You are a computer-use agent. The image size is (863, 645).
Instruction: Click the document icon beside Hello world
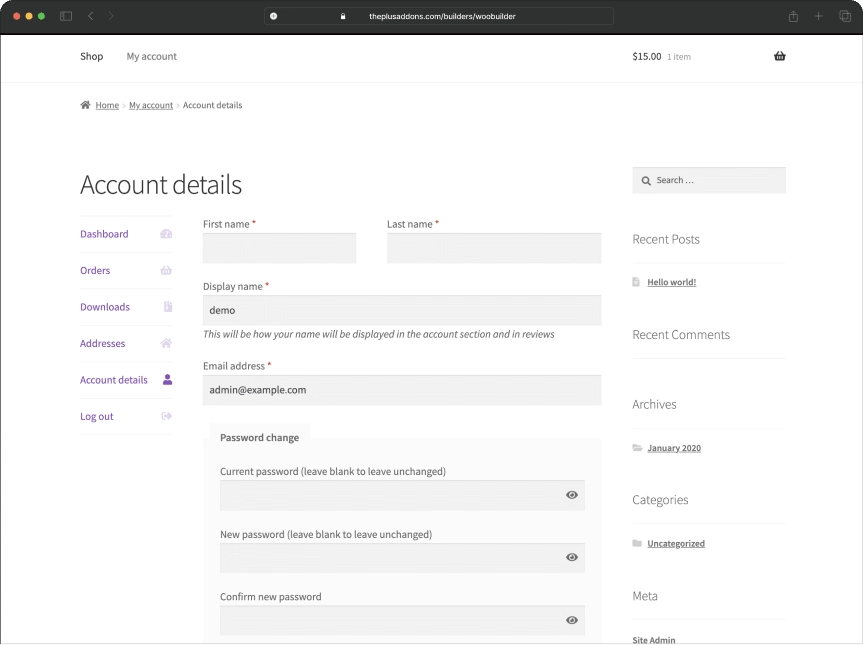click(x=637, y=282)
